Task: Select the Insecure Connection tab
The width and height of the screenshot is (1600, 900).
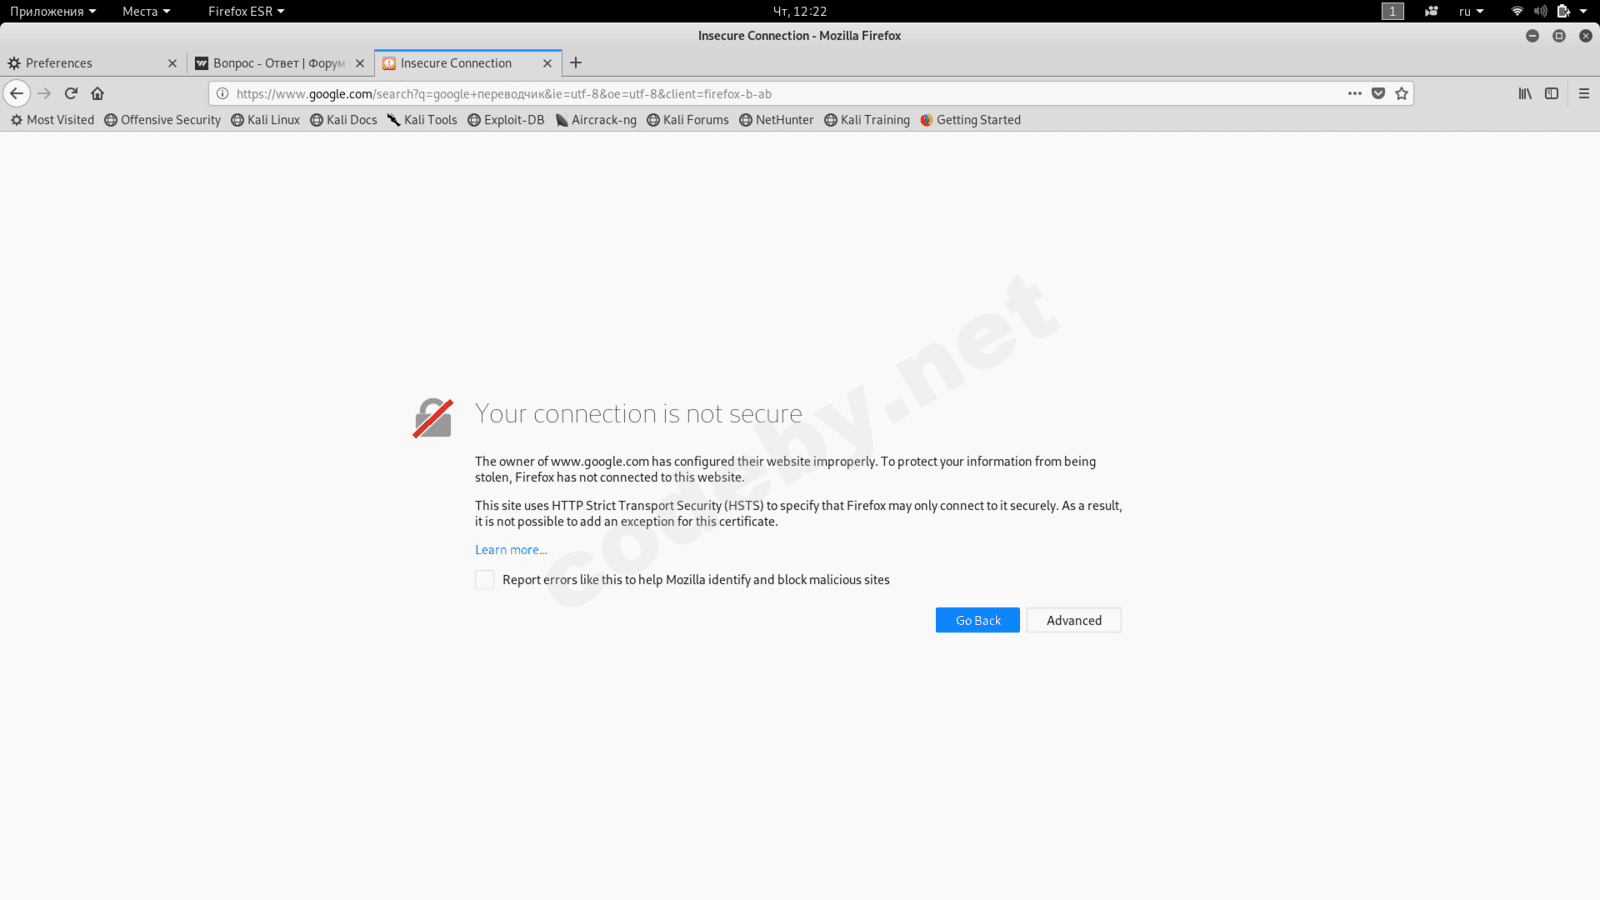Action: [x=468, y=63]
